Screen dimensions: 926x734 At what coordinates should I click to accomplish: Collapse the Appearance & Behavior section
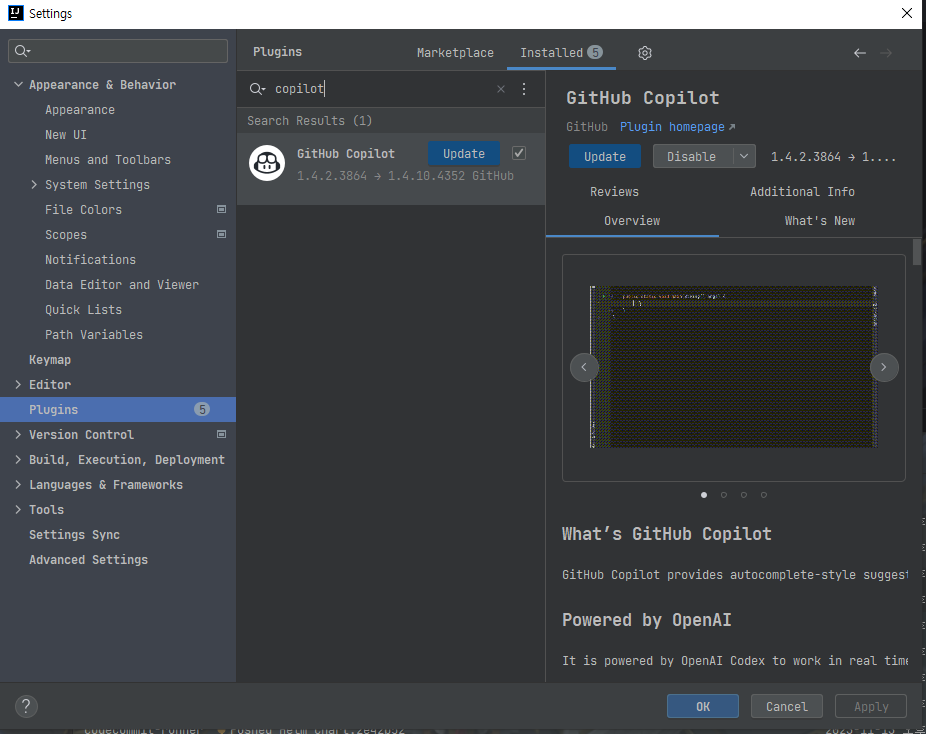(18, 85)
